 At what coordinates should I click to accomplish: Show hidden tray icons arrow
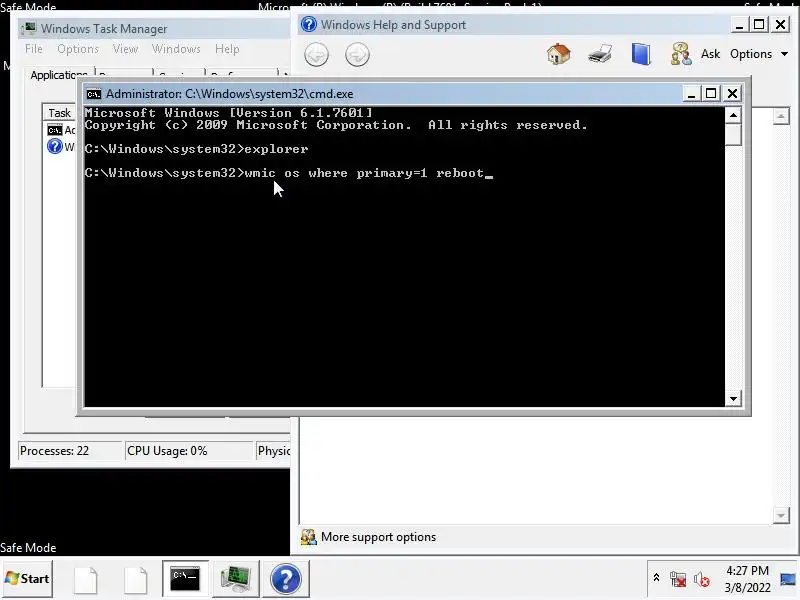(x=656, y=578)
